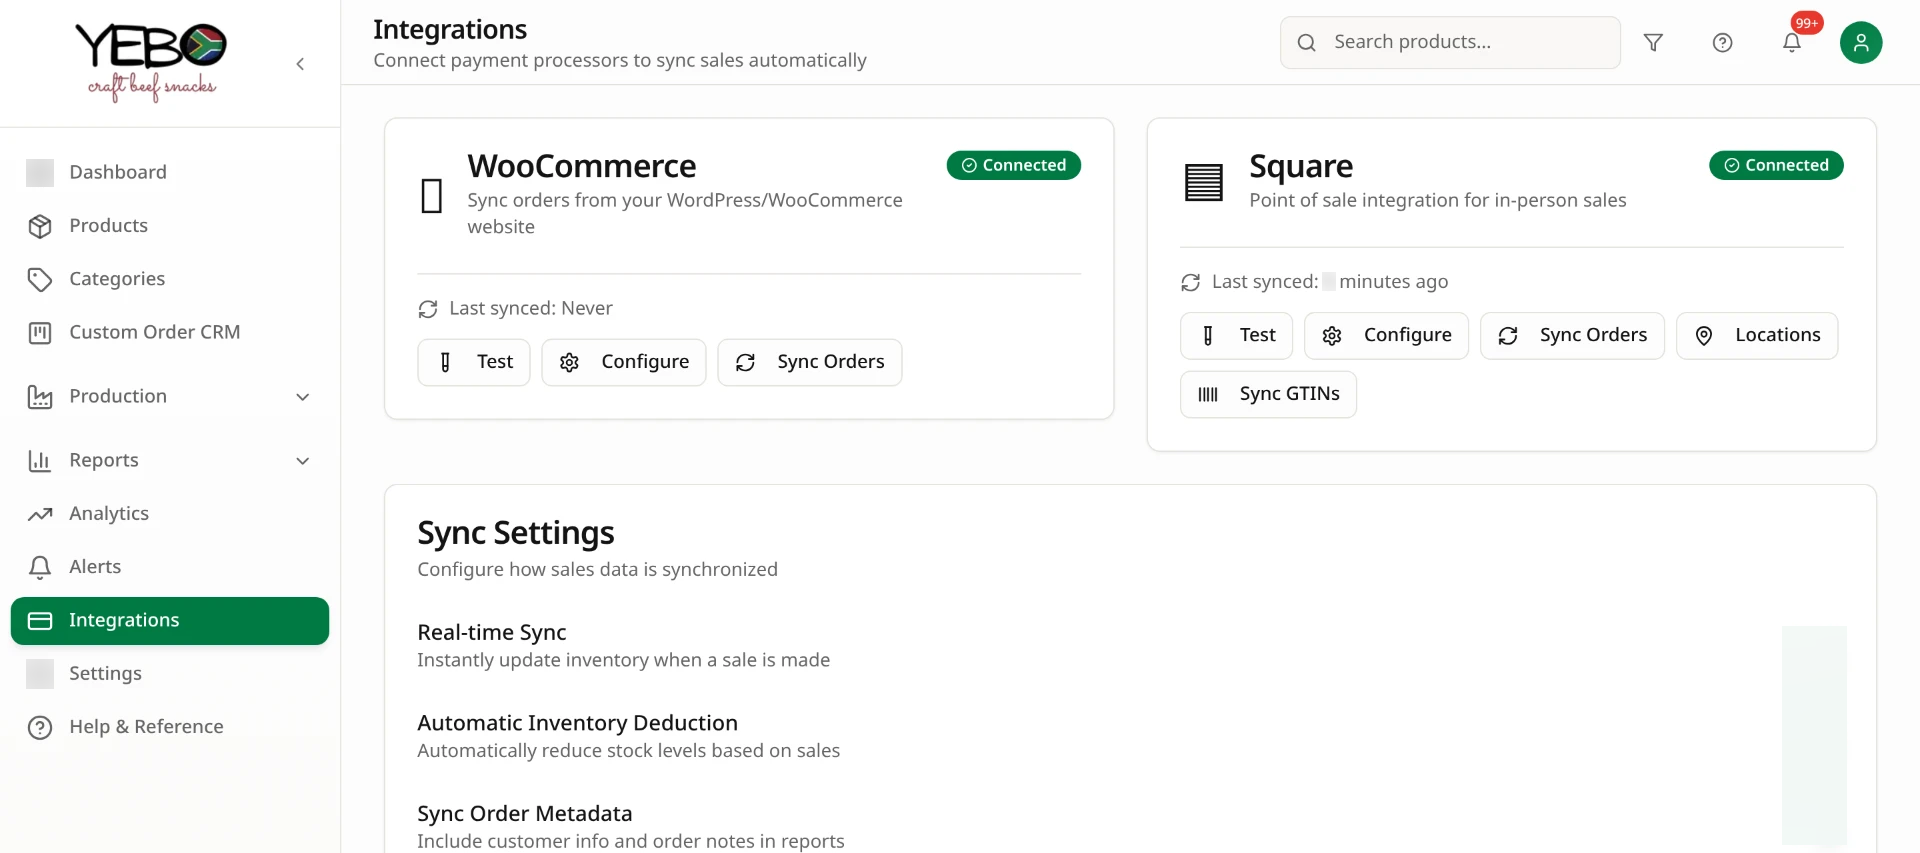Click the Square integration logo icon
This screenshot has width=1920, height=853.
1204,182
